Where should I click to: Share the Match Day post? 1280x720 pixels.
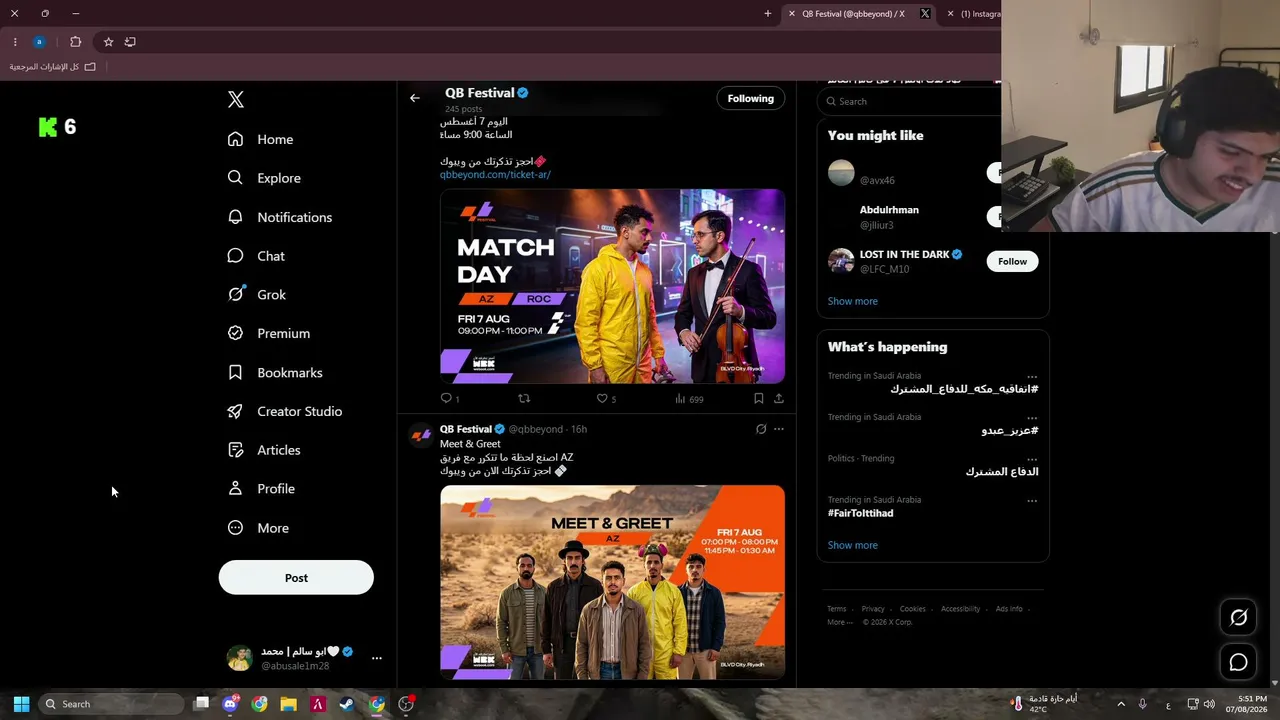(779, 398)
